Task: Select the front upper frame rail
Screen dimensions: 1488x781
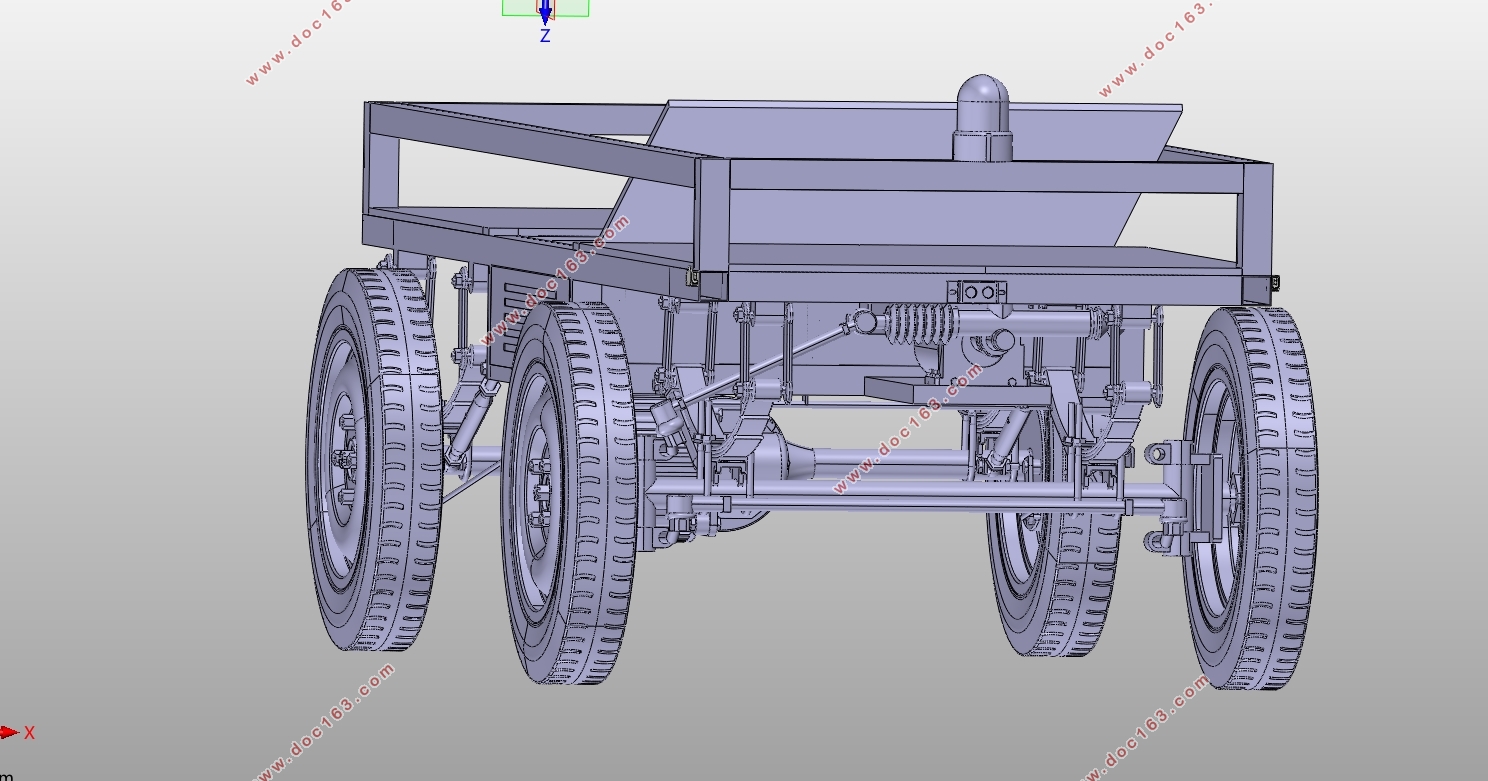Action: [x=985, y=176]
